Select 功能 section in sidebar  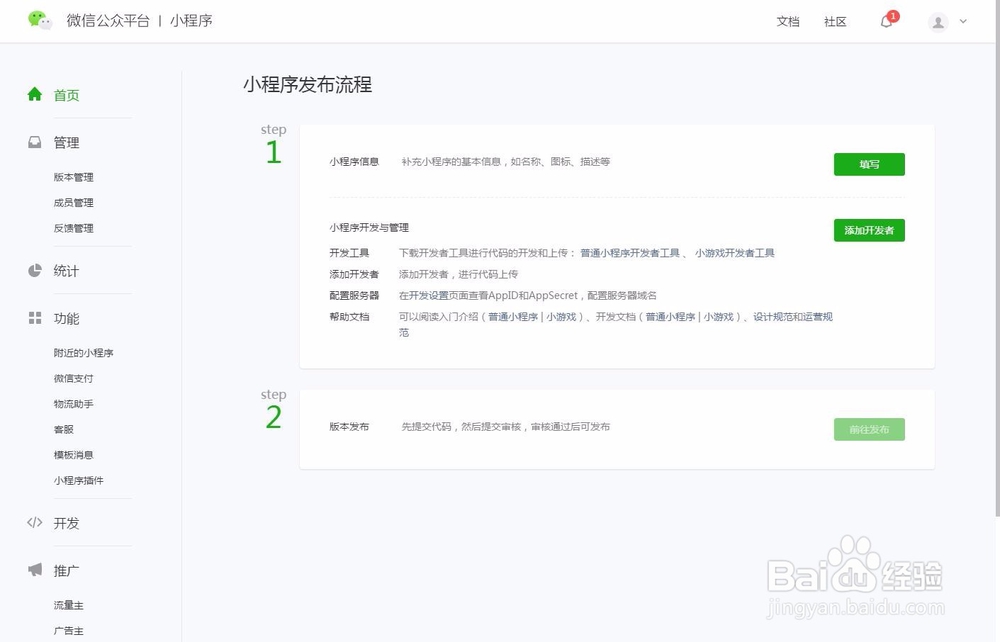tap(66, 318)
